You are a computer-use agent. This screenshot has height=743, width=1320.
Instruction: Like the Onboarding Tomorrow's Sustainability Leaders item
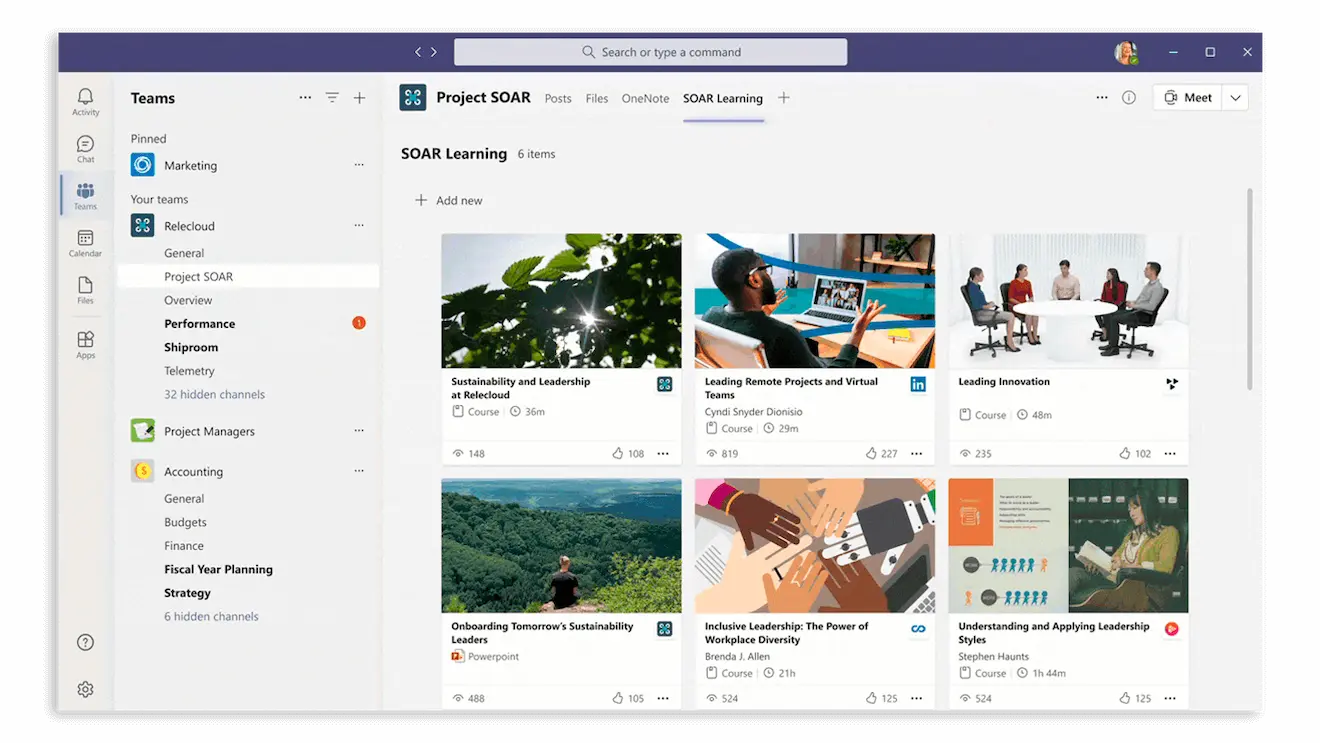tap(618, 698)
